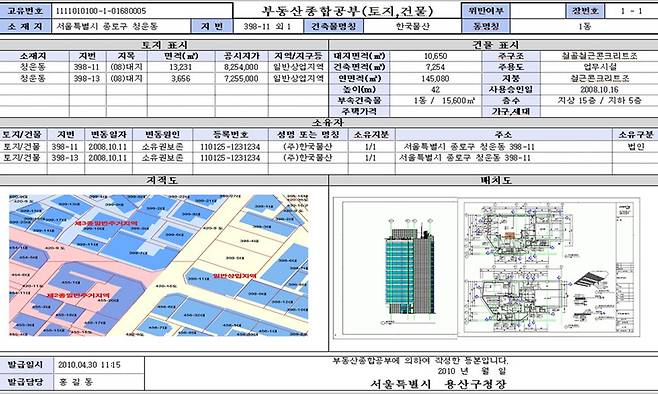Image resolution: width=658 pixels, height=394 pixels.
Task: Click the 토지 표시 section heading
Action: (x=164, y=45)
